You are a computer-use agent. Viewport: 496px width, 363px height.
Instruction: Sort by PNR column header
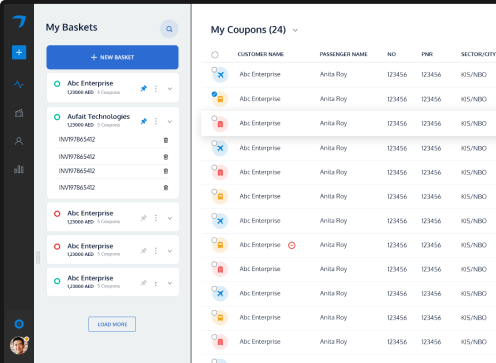click(427, 54)
